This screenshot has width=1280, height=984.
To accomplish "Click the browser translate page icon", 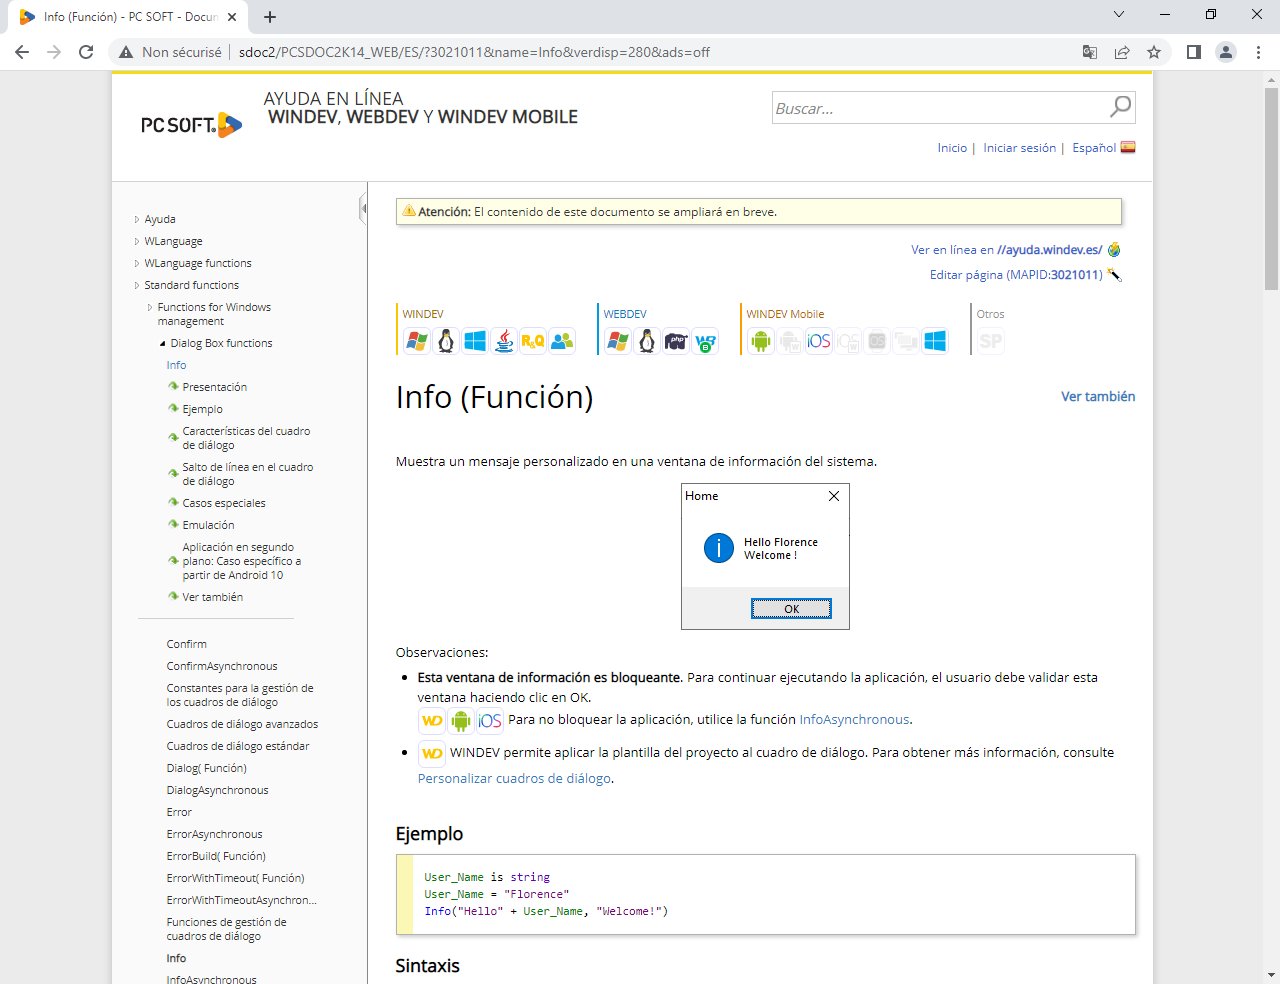I will coord(1090,52).
